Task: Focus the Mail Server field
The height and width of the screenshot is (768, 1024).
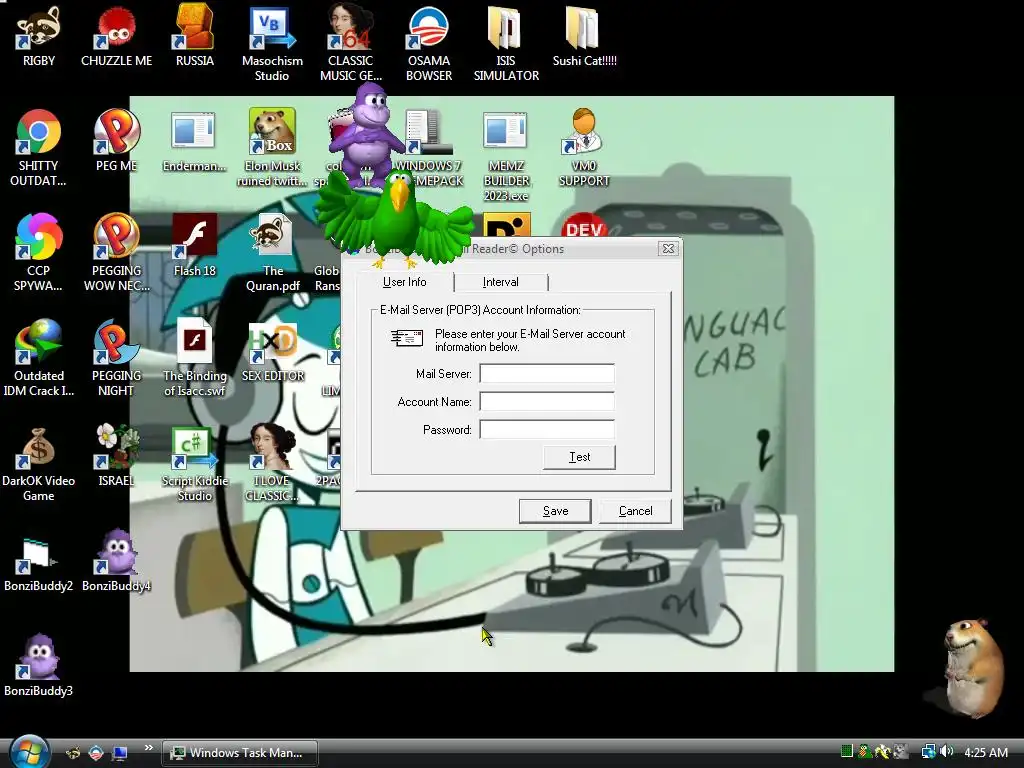Action: (x=547, y=374)
